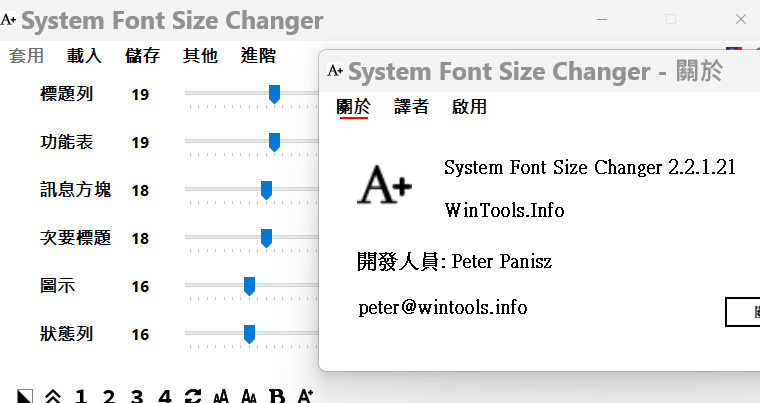Select preset 1 in bottom toolbar
Viewport: 760px width, 403px height.
click(x=81, y=396)
